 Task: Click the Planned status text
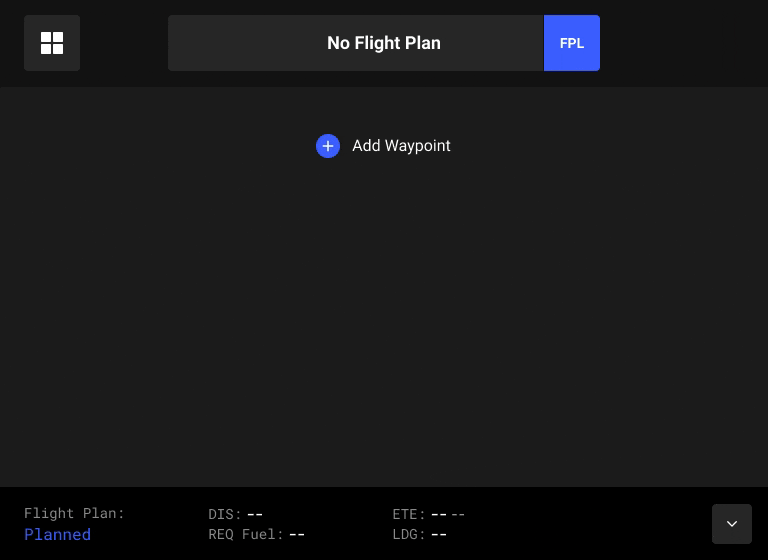pyautogui.click(x=57, y=535)
